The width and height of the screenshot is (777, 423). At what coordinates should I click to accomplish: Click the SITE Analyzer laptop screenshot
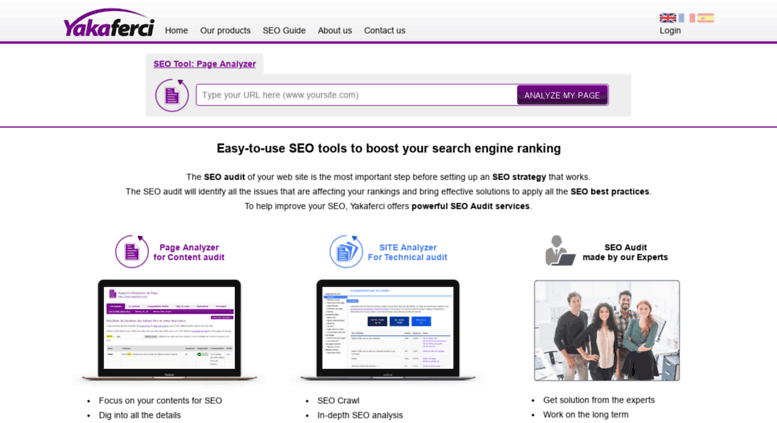(388, 330)
